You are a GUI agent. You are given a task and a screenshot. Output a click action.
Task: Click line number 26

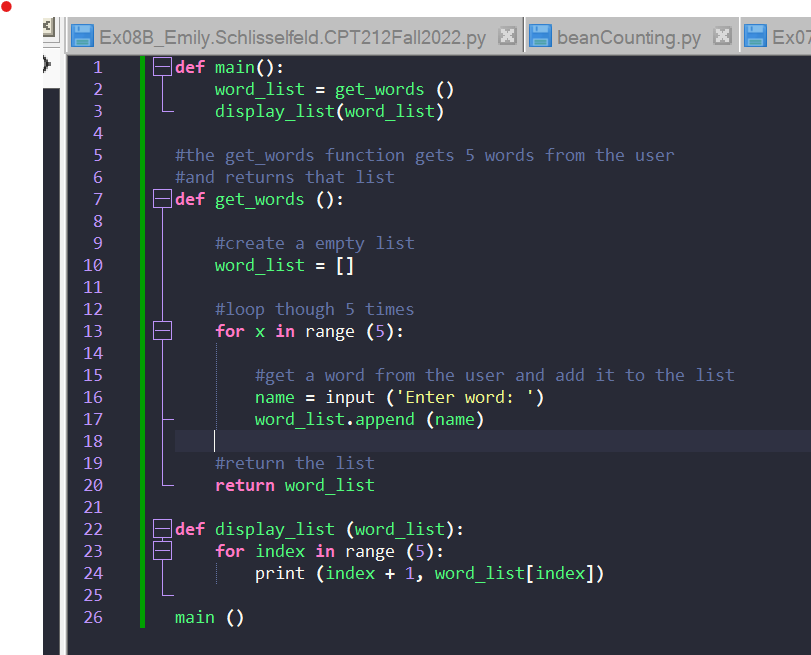pos(93,616)
